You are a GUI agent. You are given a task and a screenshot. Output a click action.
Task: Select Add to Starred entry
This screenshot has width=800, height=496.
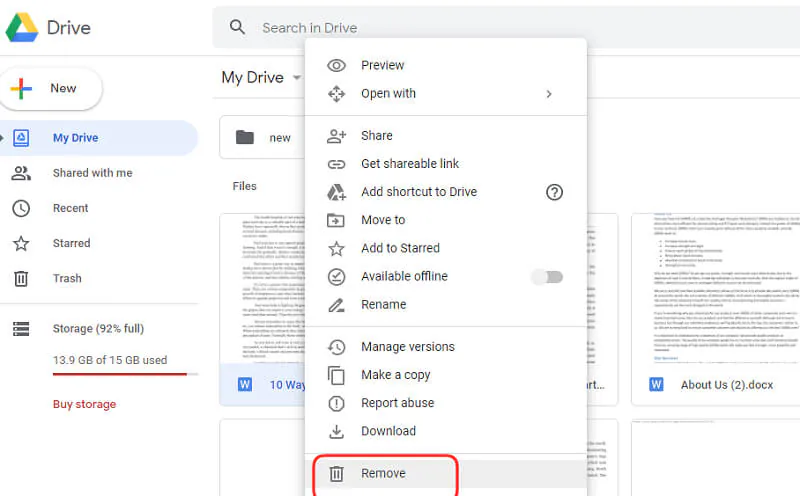(446, 248)
